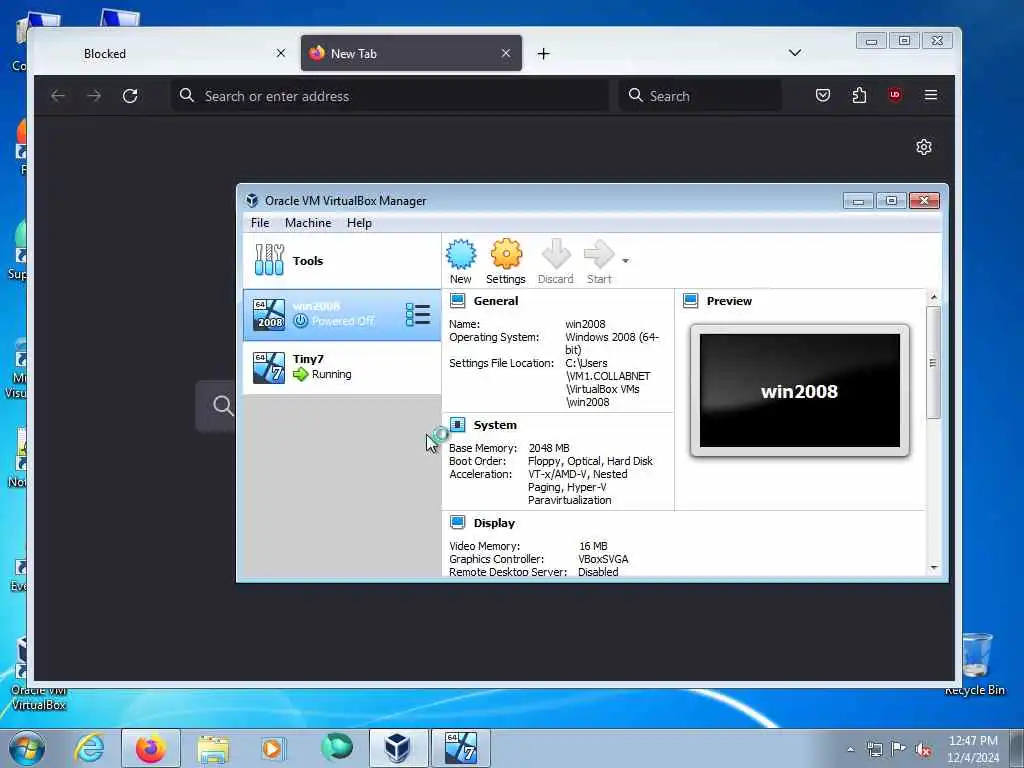Open the Pocket icon in Firefox toolbar
This screenshot has width=1024, height=768.
[823, 95]
